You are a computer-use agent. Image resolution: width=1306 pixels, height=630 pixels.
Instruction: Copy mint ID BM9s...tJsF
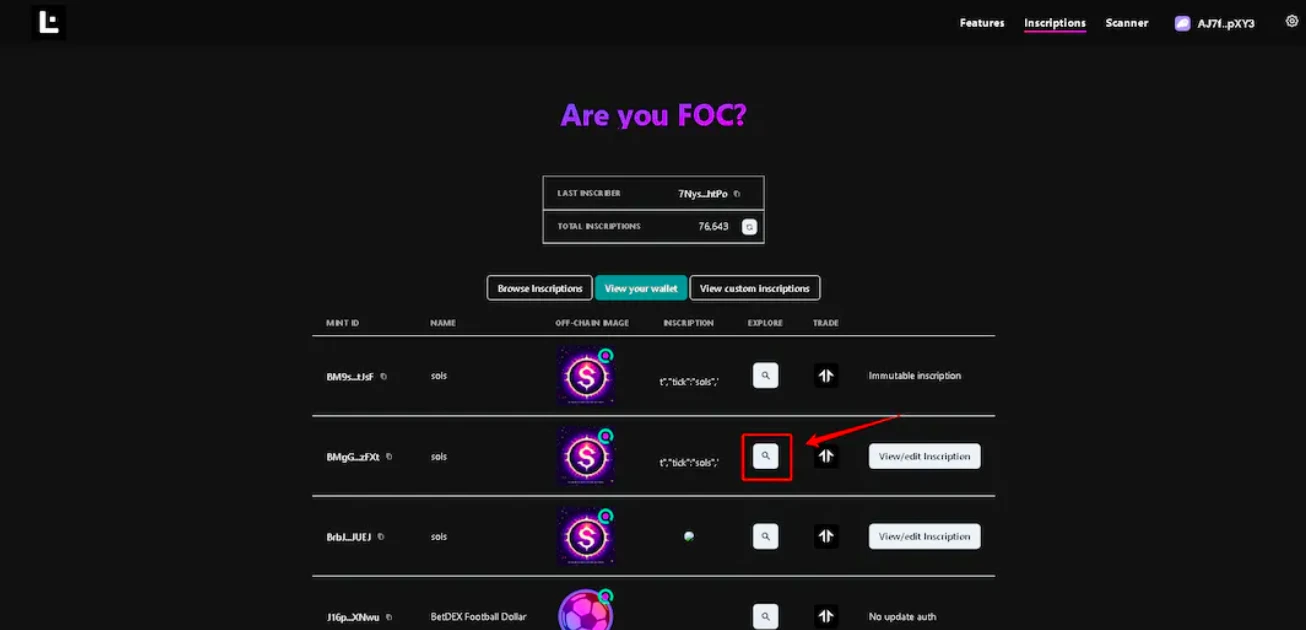(x=383, y=377)
